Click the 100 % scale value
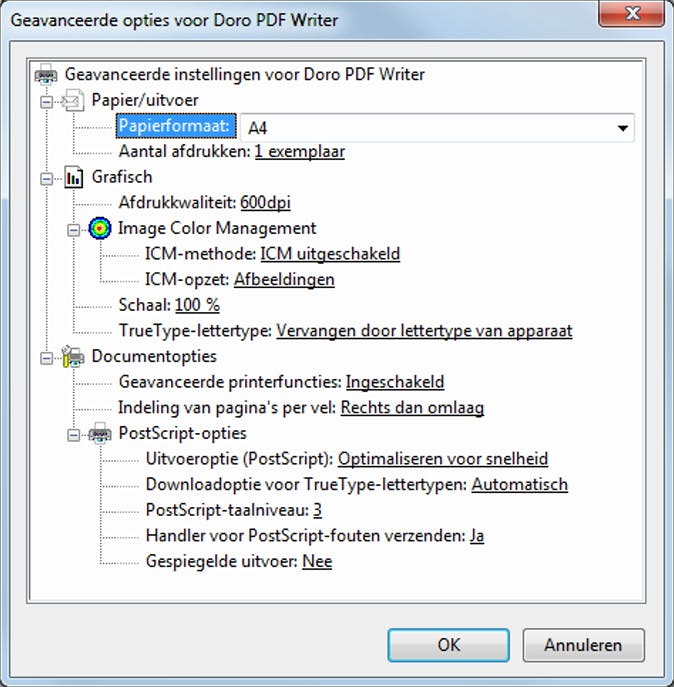This screenshot has height=687, width=674. 197,305
